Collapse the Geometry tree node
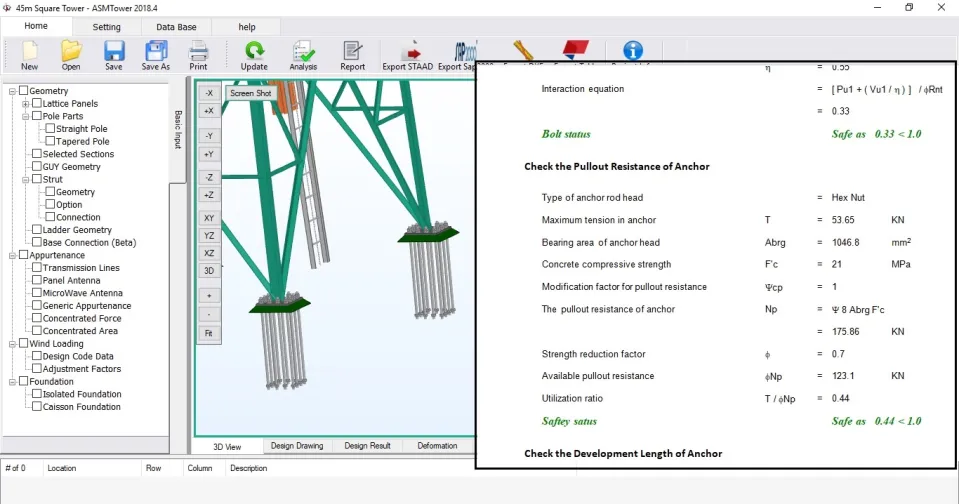 (x=12, y=91)
